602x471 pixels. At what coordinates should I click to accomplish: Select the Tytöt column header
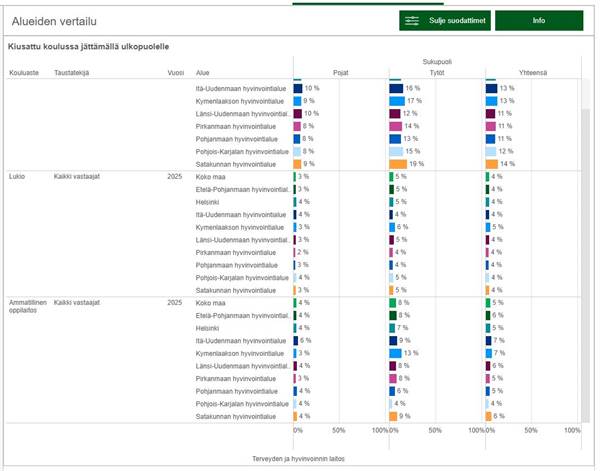437,73
